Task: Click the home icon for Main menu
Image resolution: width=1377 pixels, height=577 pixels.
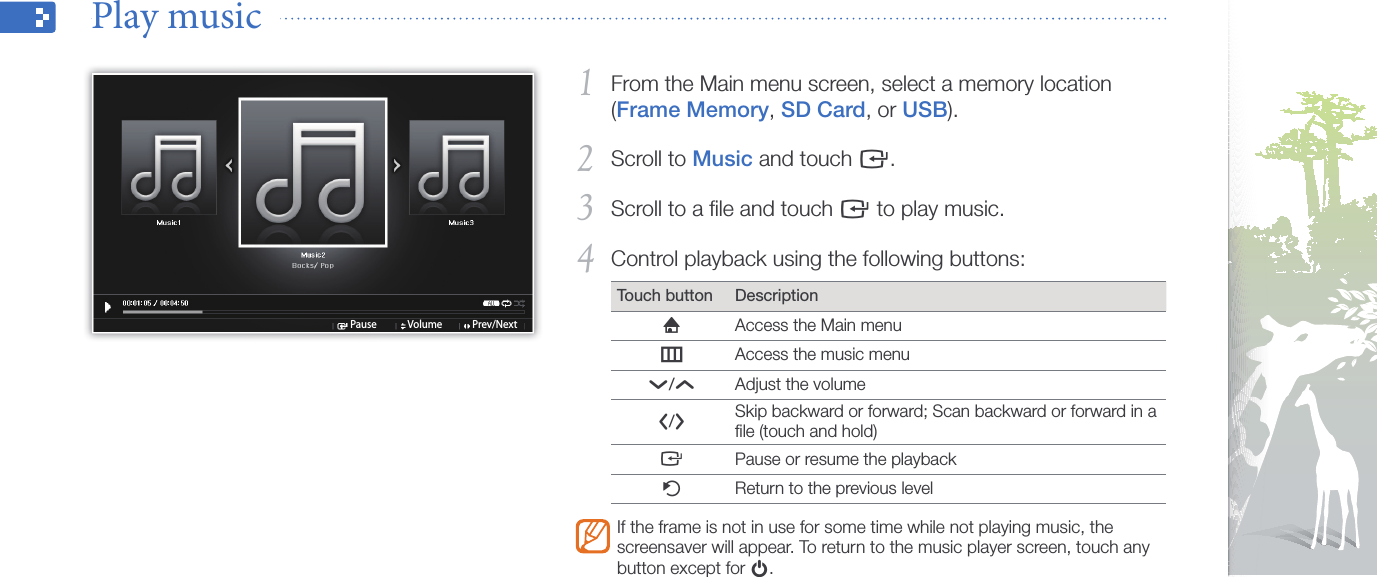Action: pyautogui.click(x=671, y=325)
